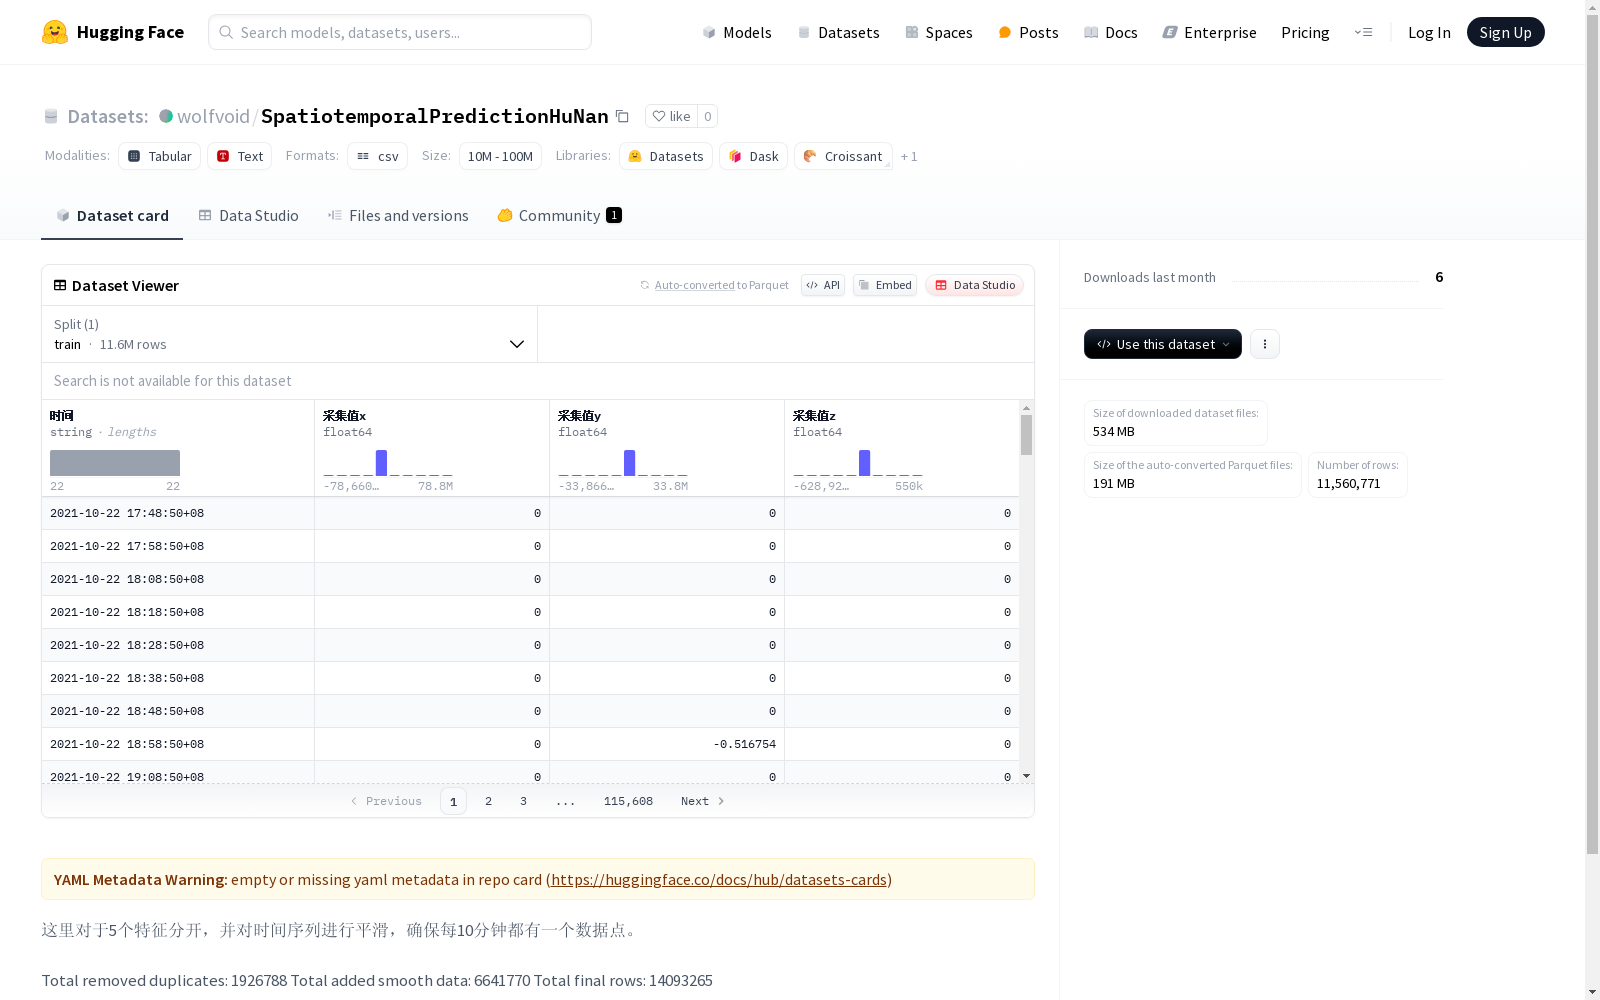Click the wolfvoid user avatar icon
Screen dimensions: 1600x1000
(166, 116)
